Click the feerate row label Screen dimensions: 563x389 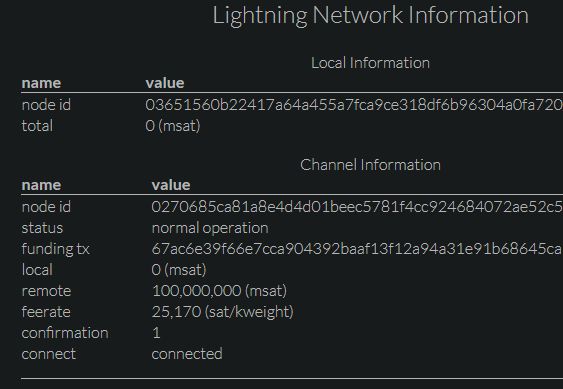(x=46, y=312)
